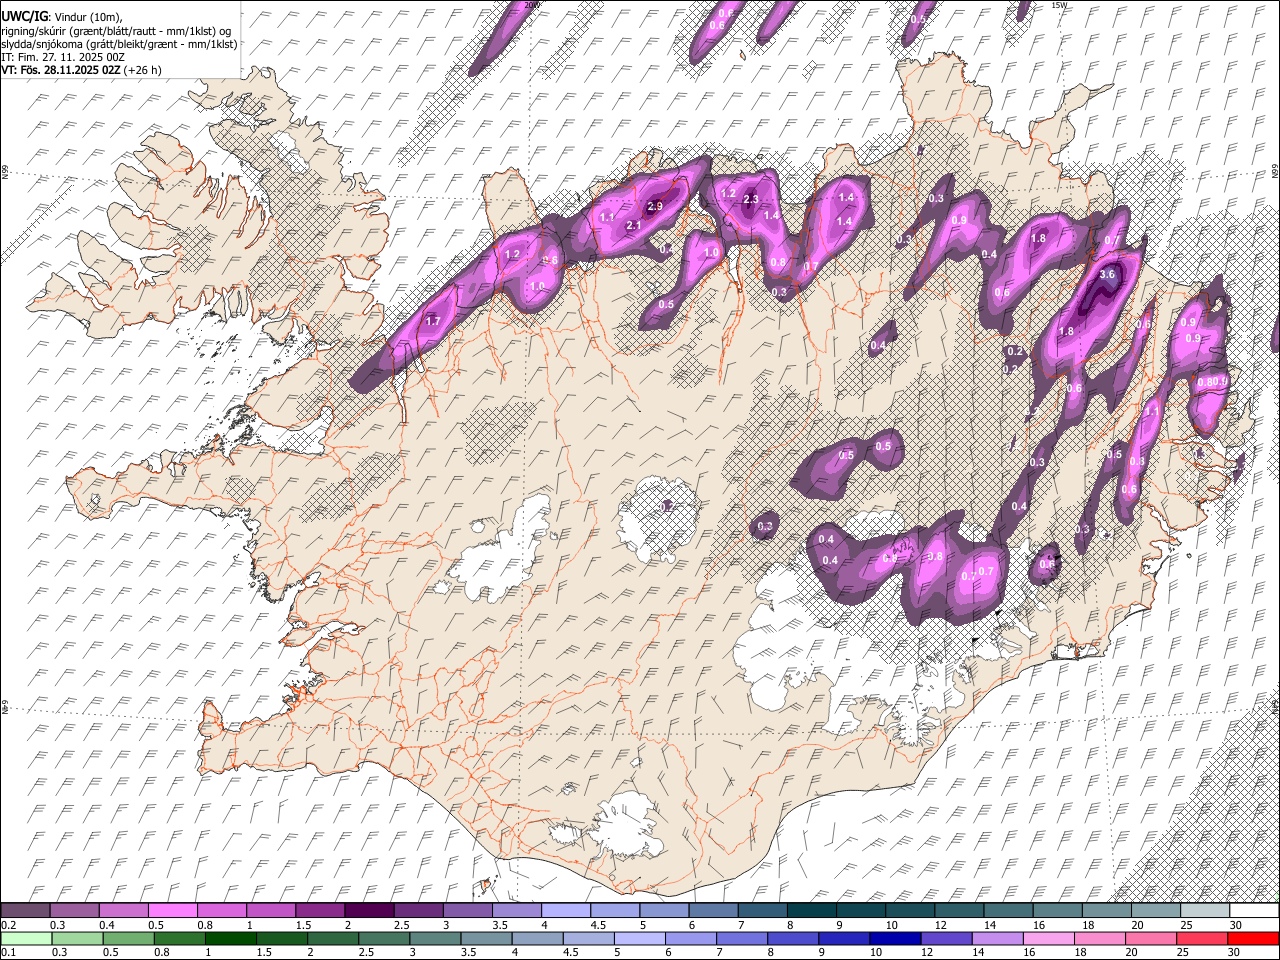Select the upper-scale swatch between 0.2 and 0.3
The height and width of the screenshot is (960, 1280).
click(25, 911)
